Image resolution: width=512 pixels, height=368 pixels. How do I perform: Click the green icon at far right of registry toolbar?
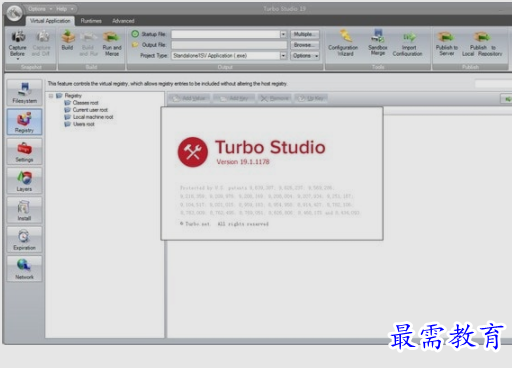[507, 99]
